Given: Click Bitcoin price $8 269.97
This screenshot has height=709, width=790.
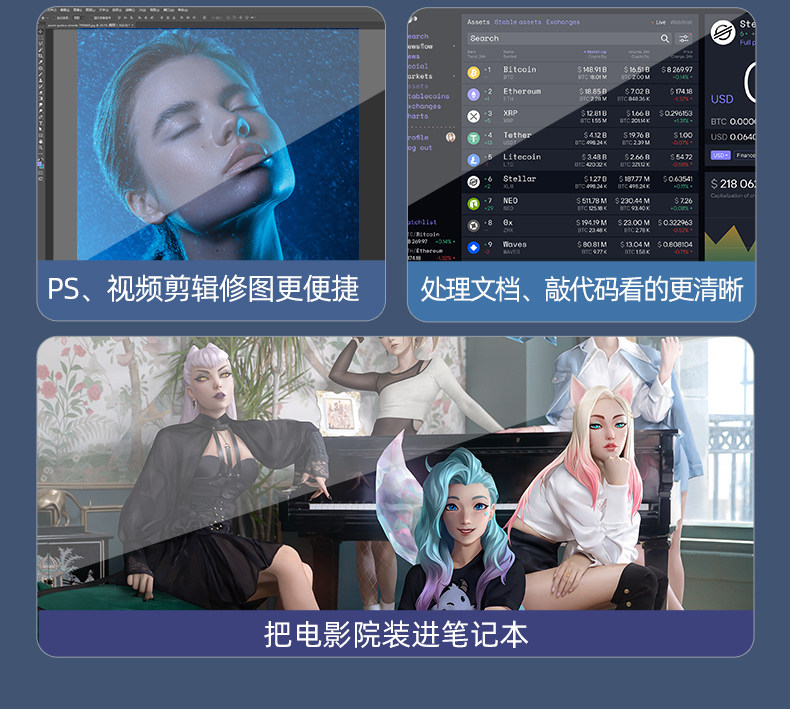Looking at the screenshot, I should point(677,70).
